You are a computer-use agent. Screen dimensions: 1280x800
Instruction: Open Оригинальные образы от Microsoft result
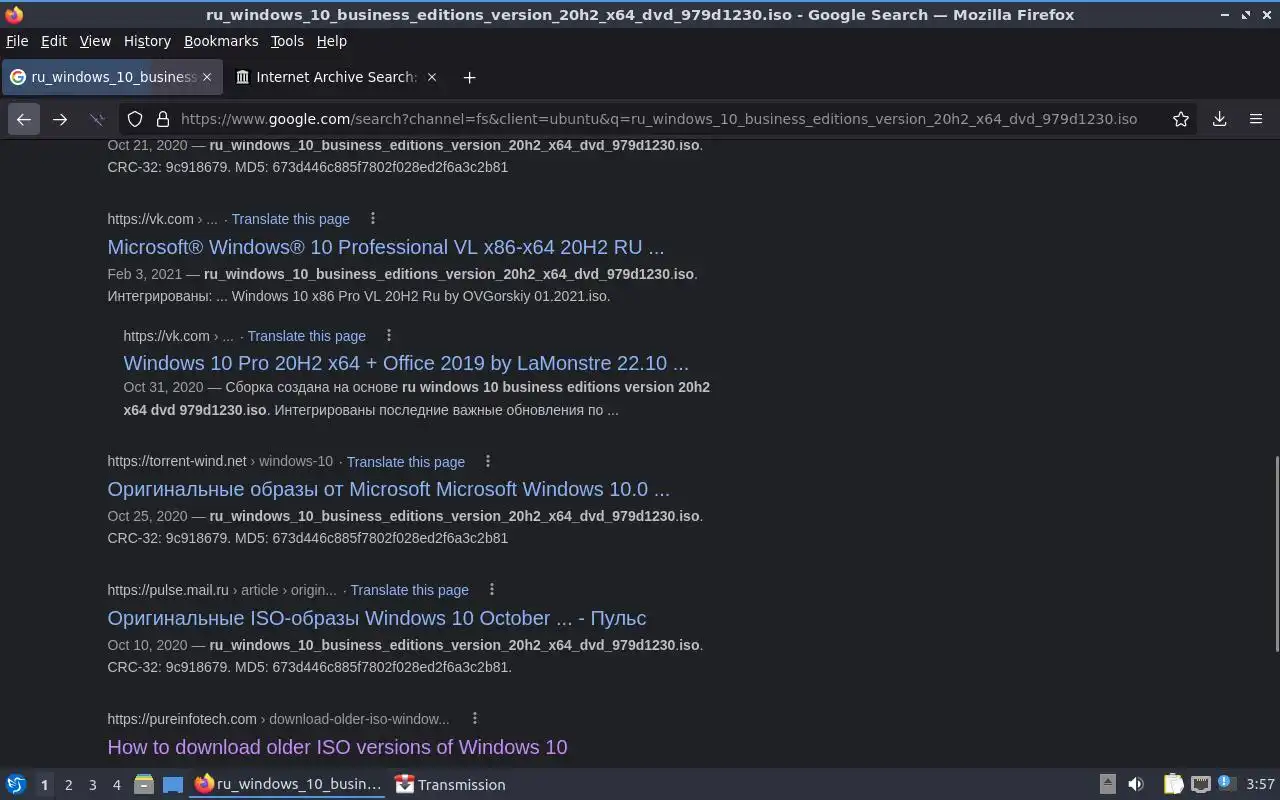(x=389, y=489)
